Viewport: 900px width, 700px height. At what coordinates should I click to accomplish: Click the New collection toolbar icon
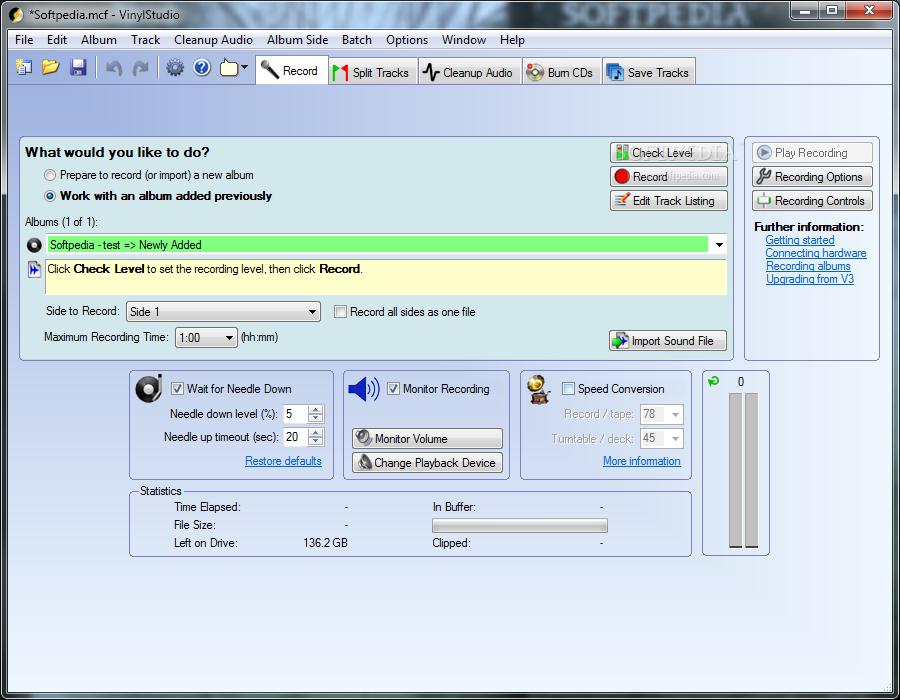(24, 68)
